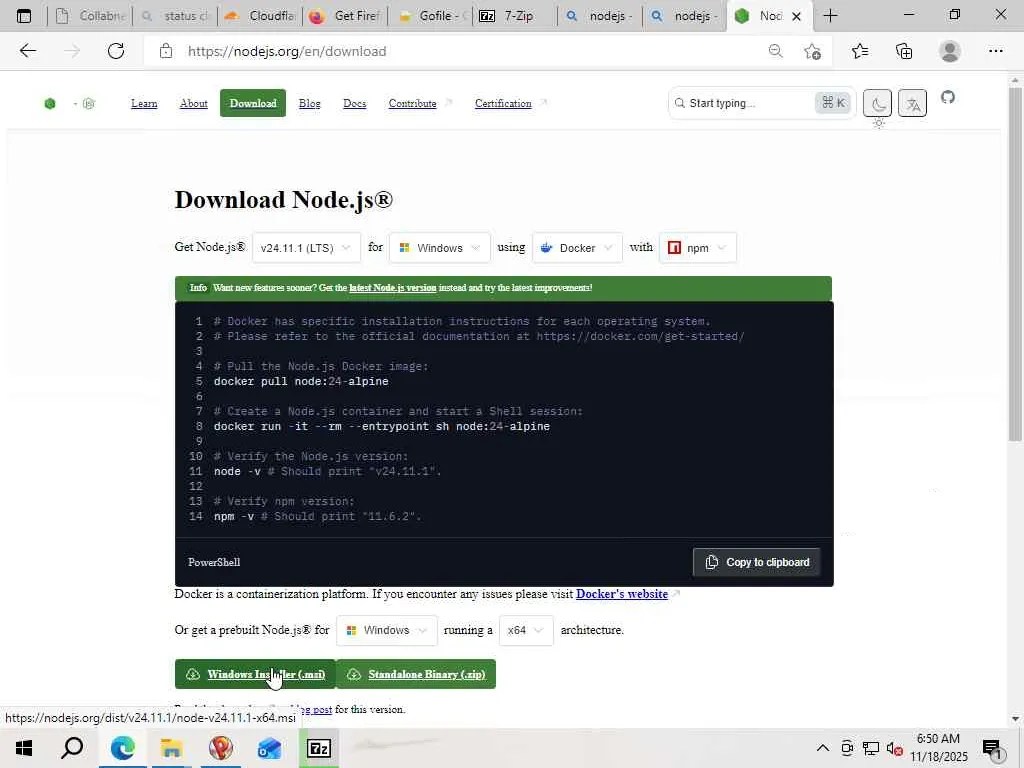Expand the Docker install method dropdown
Screen dimensions: 1024x768
[x=577, y=248]
